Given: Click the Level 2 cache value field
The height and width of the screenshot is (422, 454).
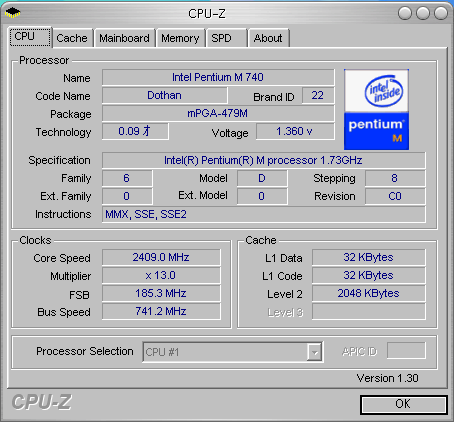Looking at the screenshot, I should 368,293.
